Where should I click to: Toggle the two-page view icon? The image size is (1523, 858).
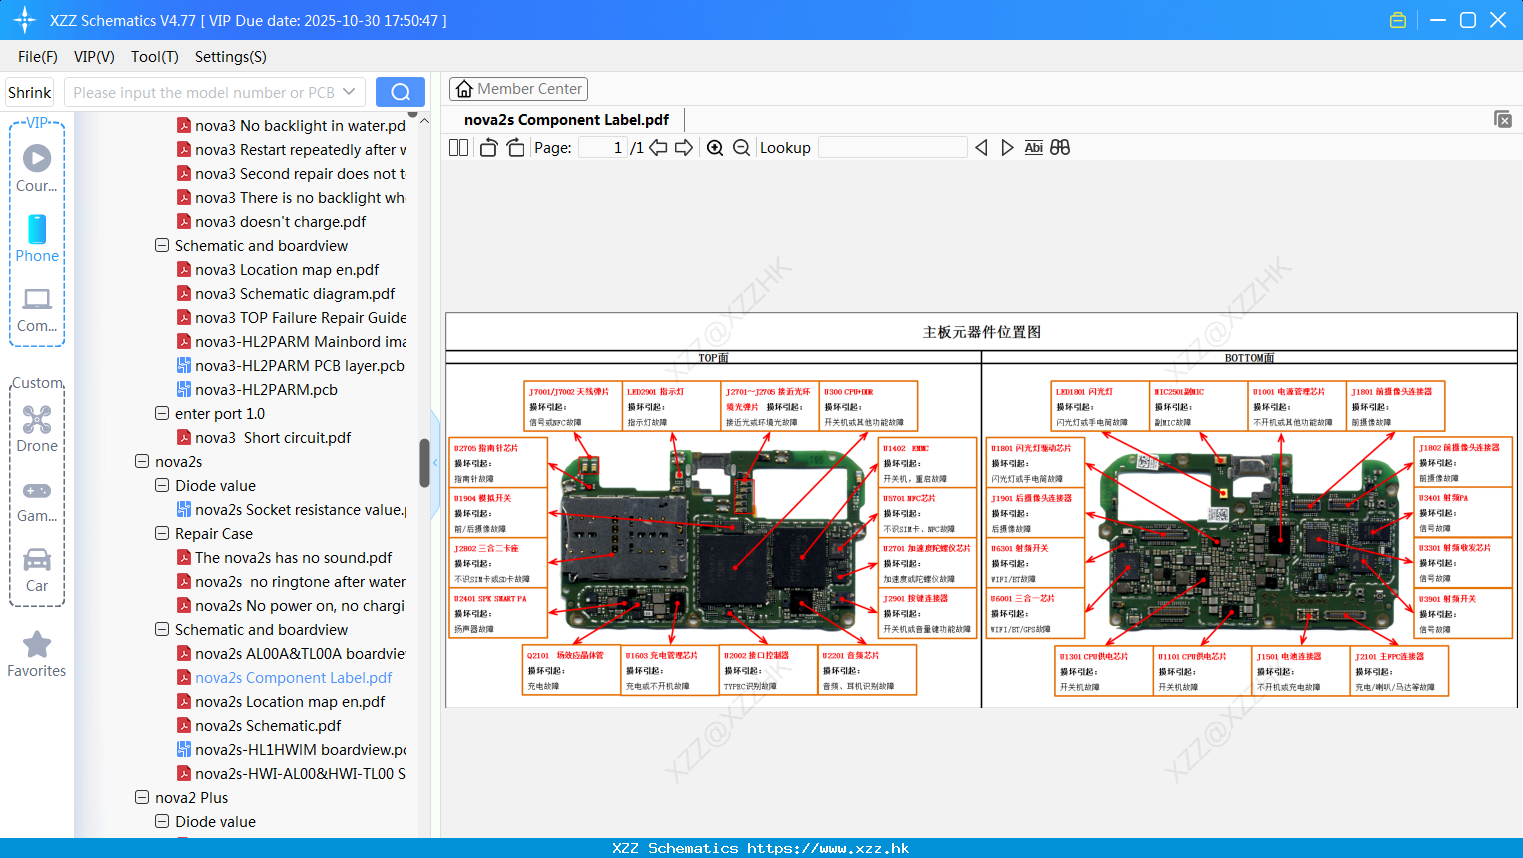(x=458, y=148)
